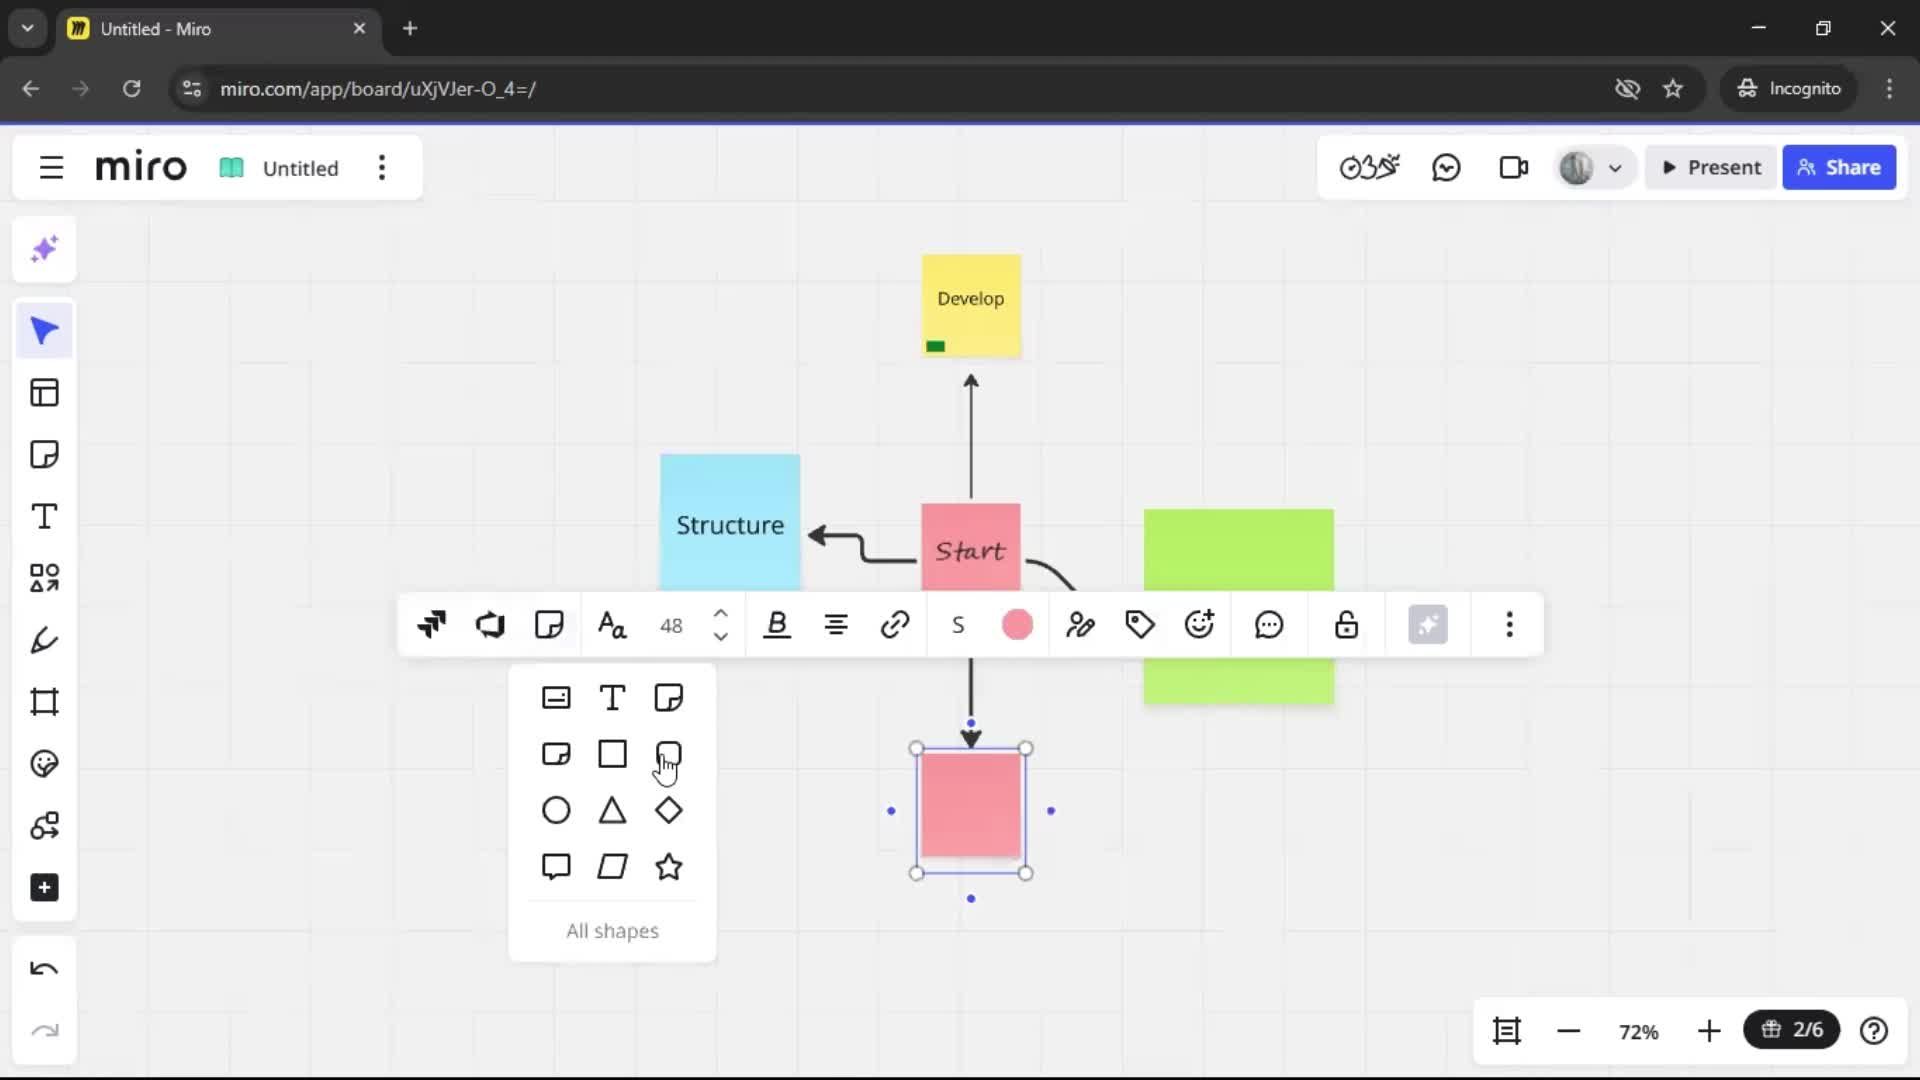Click the Miro AI sparkle icon in the left sidebar
This screenshot has width=1920, height=1080.
44,249
